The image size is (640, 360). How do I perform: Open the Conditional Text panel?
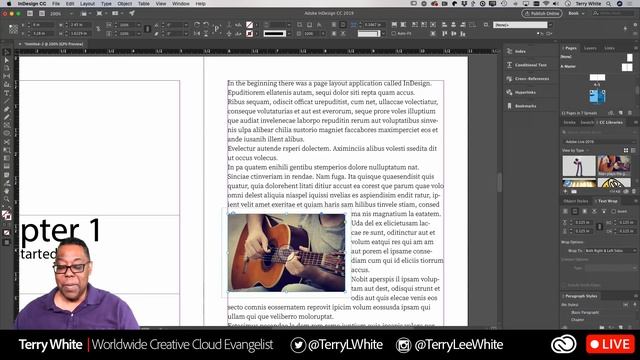tap(531, 65)
